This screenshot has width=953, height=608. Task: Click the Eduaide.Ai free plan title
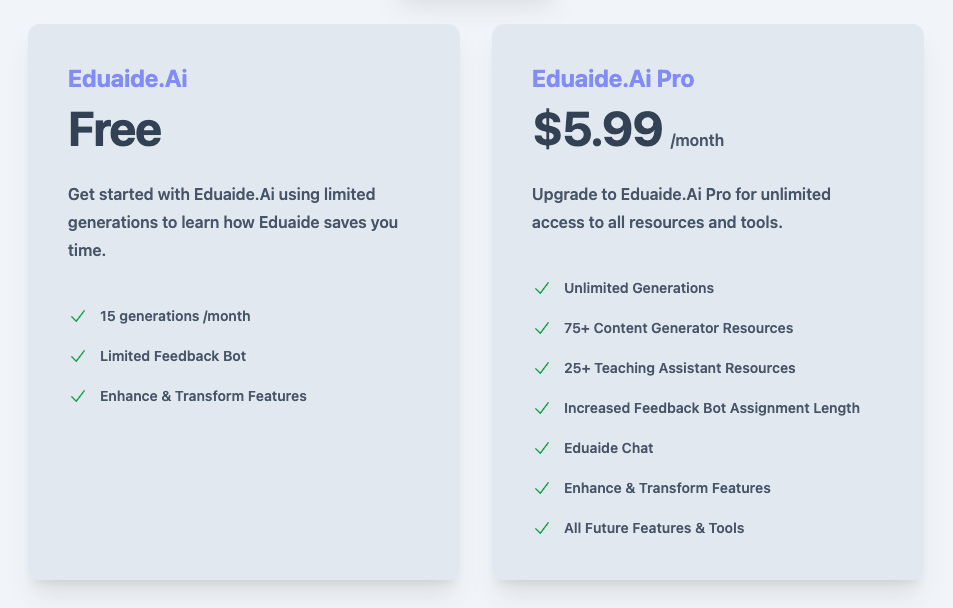pos(127,78)
